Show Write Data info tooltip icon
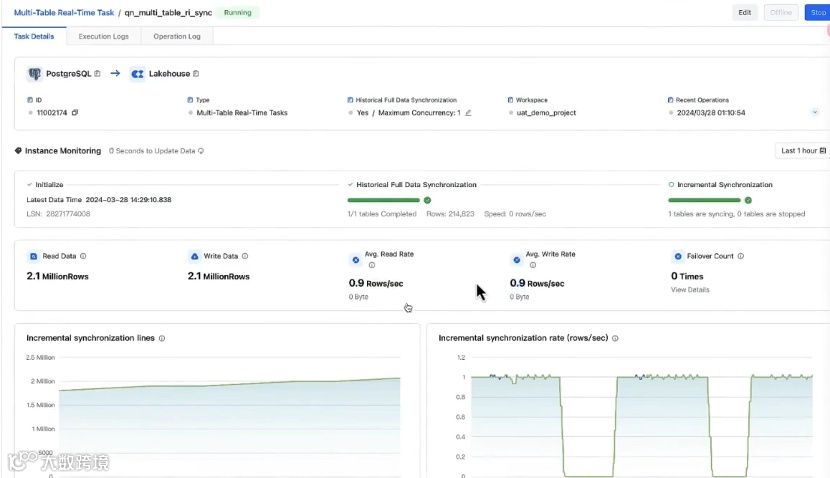This screenshot has width=830, height=478. pos(245,256)
